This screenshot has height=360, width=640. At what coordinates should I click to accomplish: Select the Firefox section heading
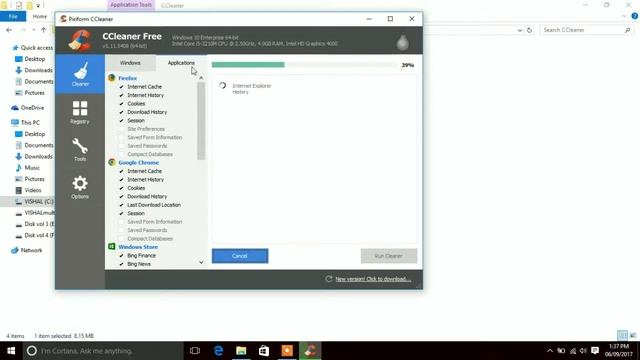click(x=128, y=78)
